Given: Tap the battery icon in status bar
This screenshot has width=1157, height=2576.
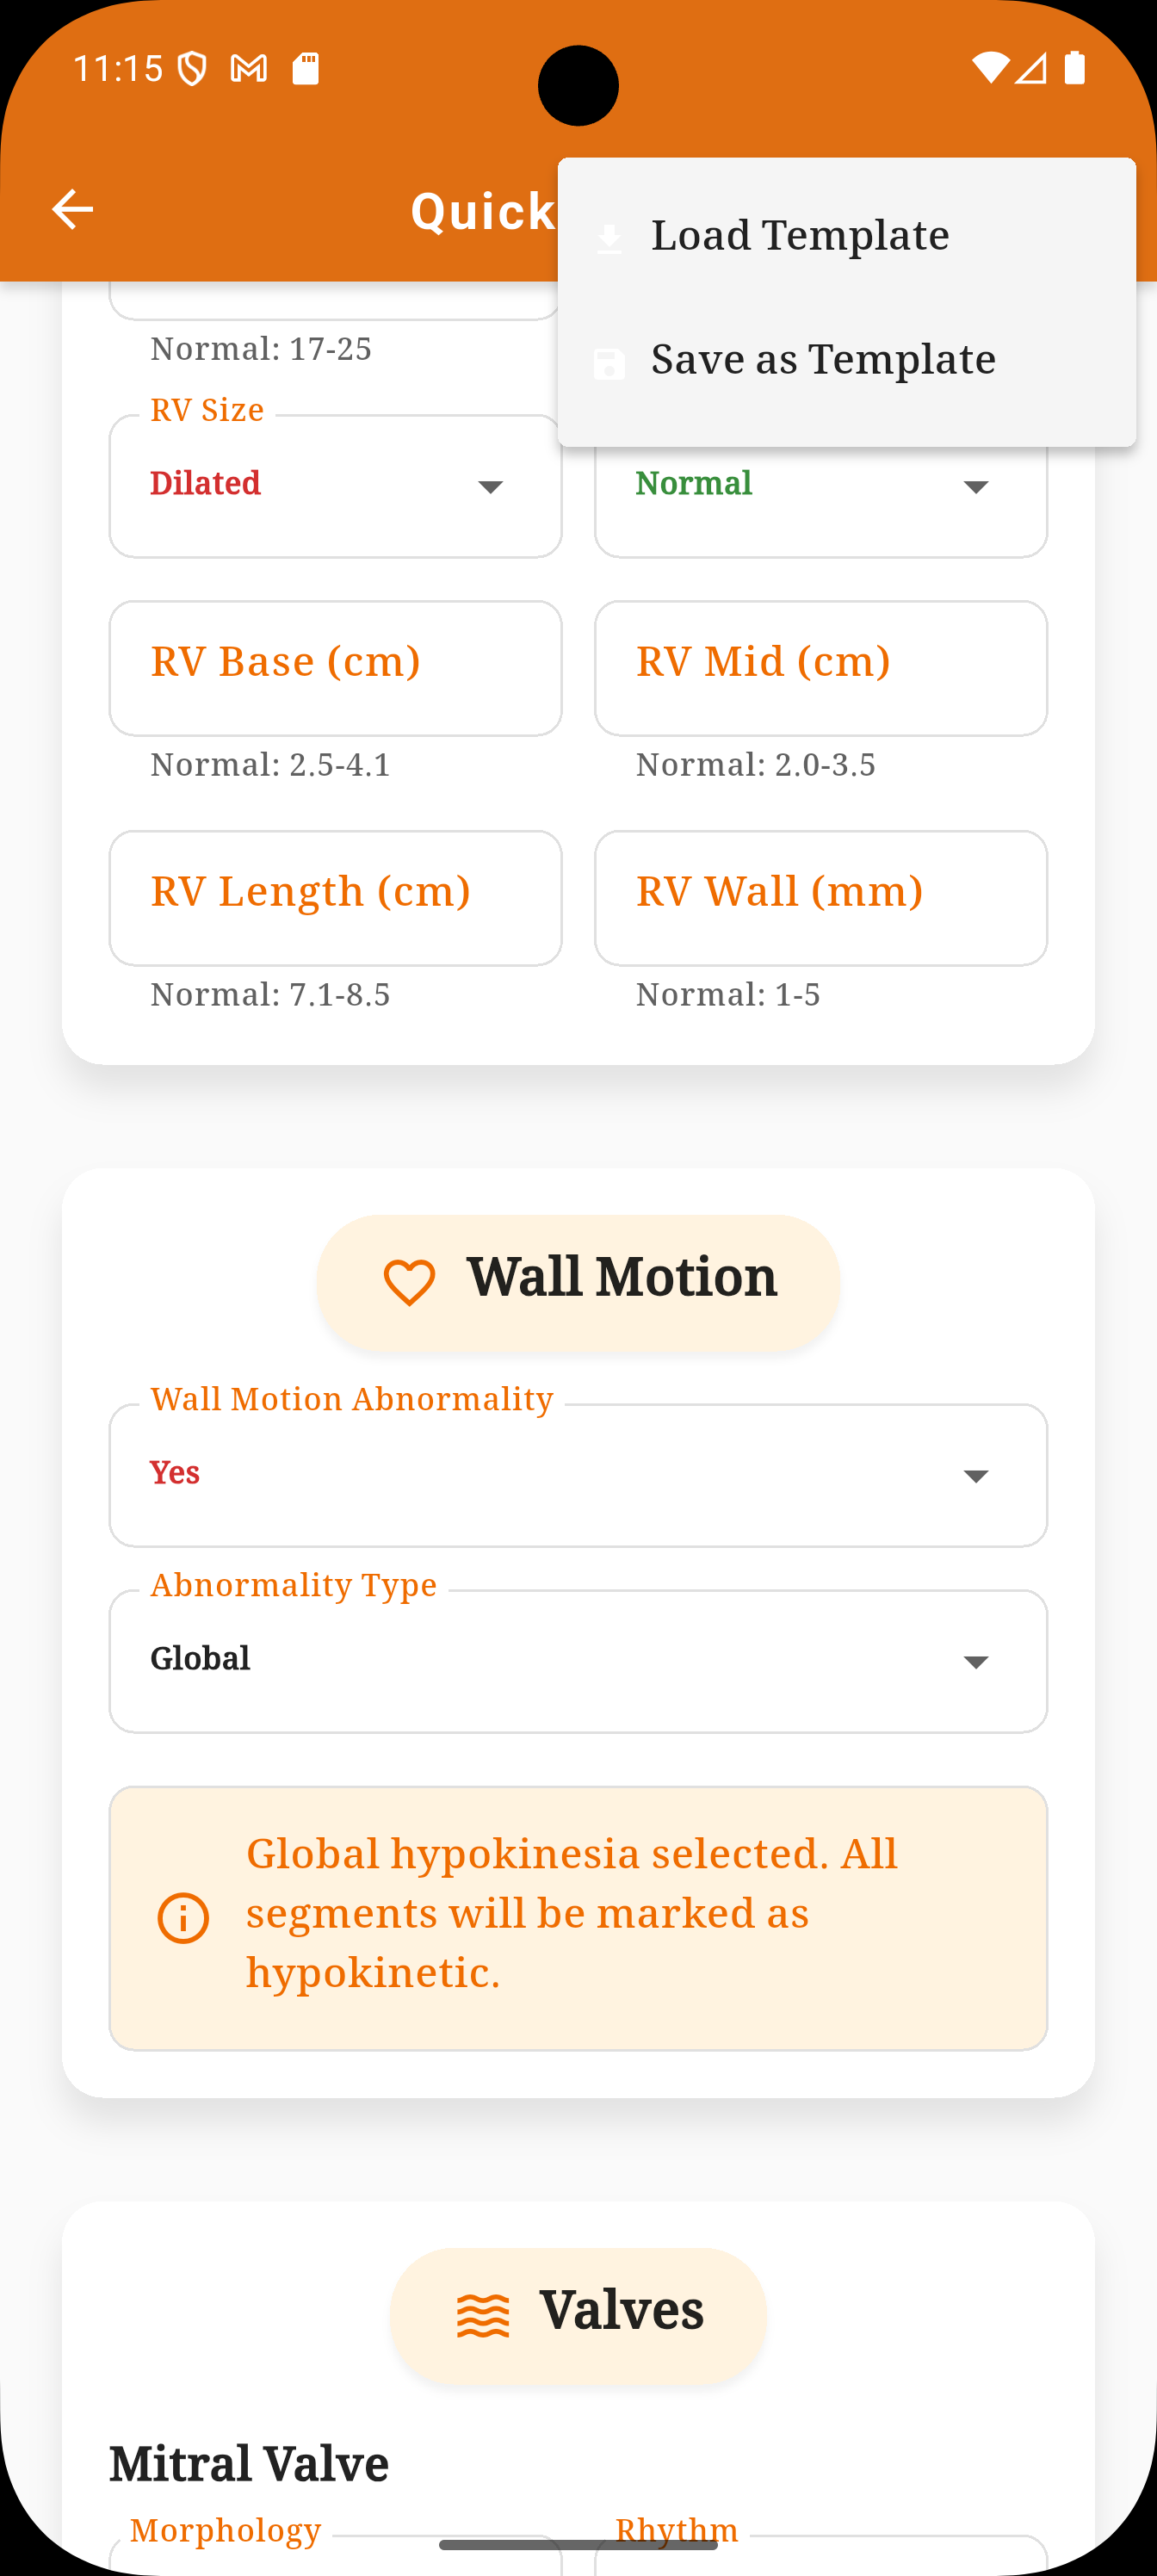Looking at the screenshot, I should (1075, 67).
